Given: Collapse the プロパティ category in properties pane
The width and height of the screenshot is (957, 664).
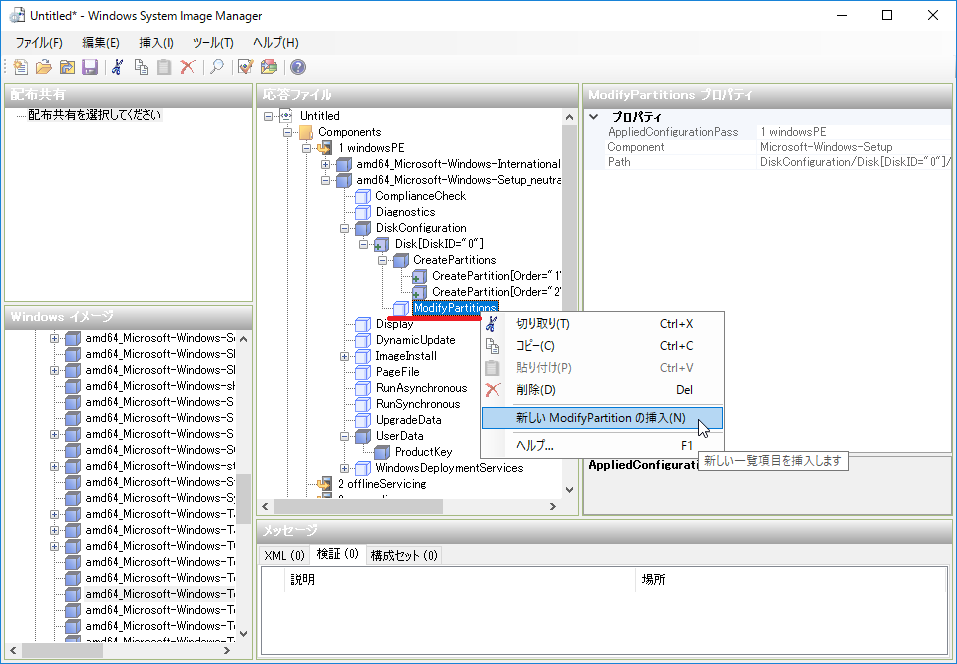Looking at the screenshot, I should (x=594, y=117).
